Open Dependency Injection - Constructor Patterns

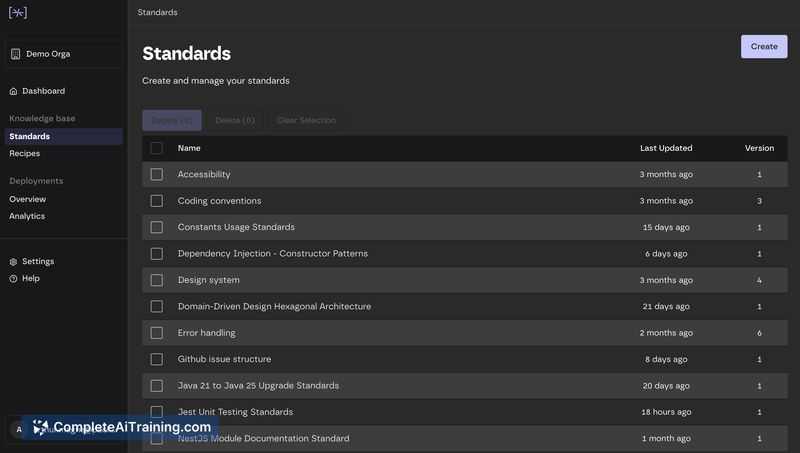click(272, 254)
